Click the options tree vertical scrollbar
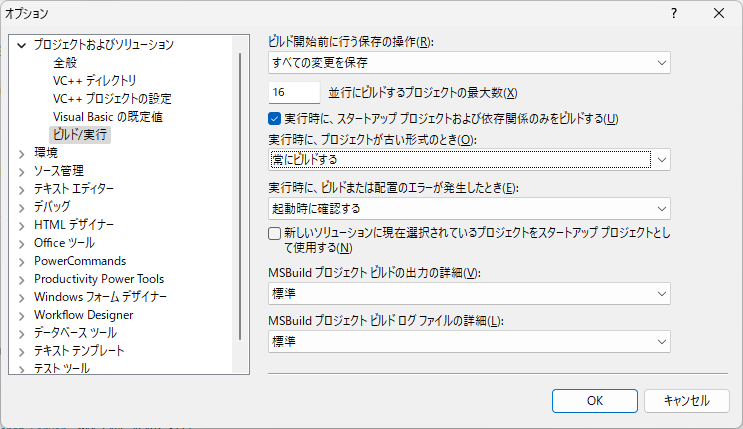Image resolution: width=743 pixels, height=429 pixels. coord(240,200)
